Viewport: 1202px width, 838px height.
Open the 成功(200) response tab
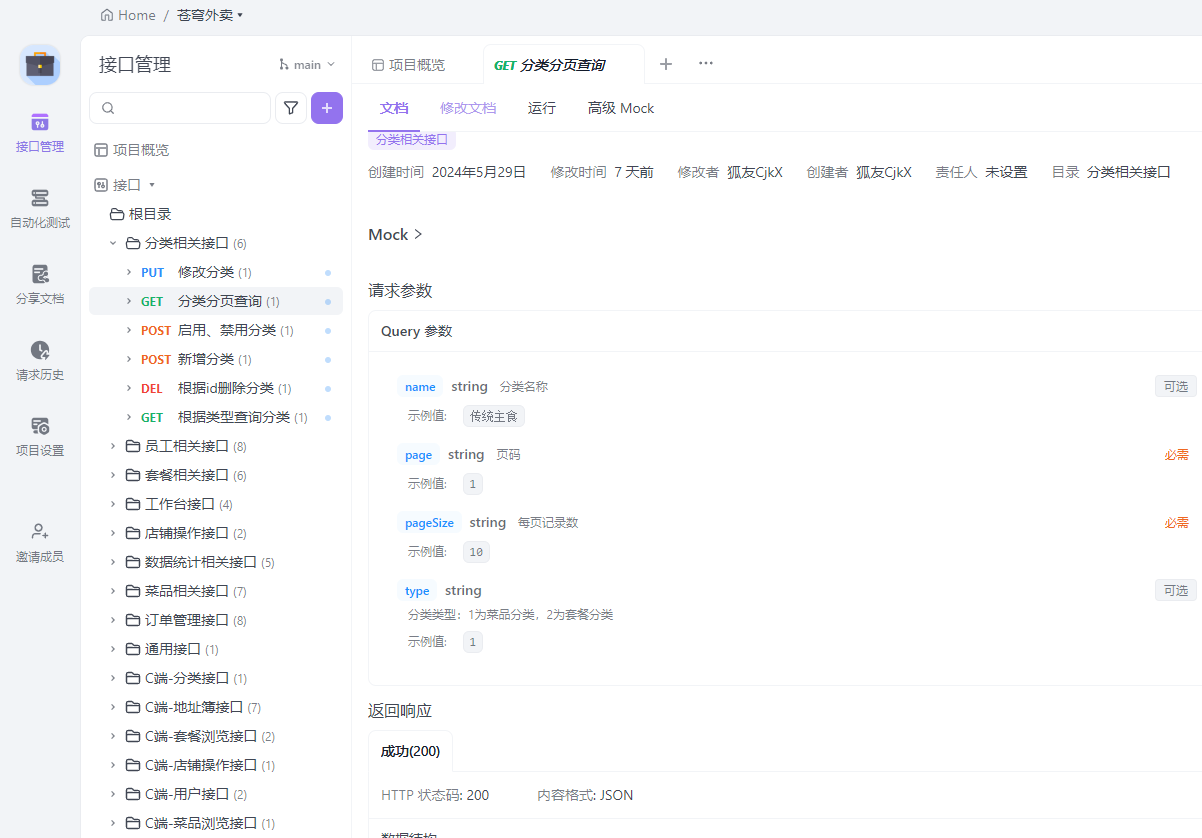point(410,750)
